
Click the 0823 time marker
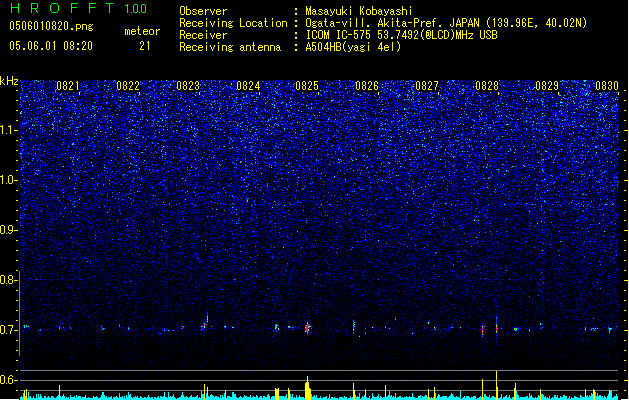coord(188,86)
